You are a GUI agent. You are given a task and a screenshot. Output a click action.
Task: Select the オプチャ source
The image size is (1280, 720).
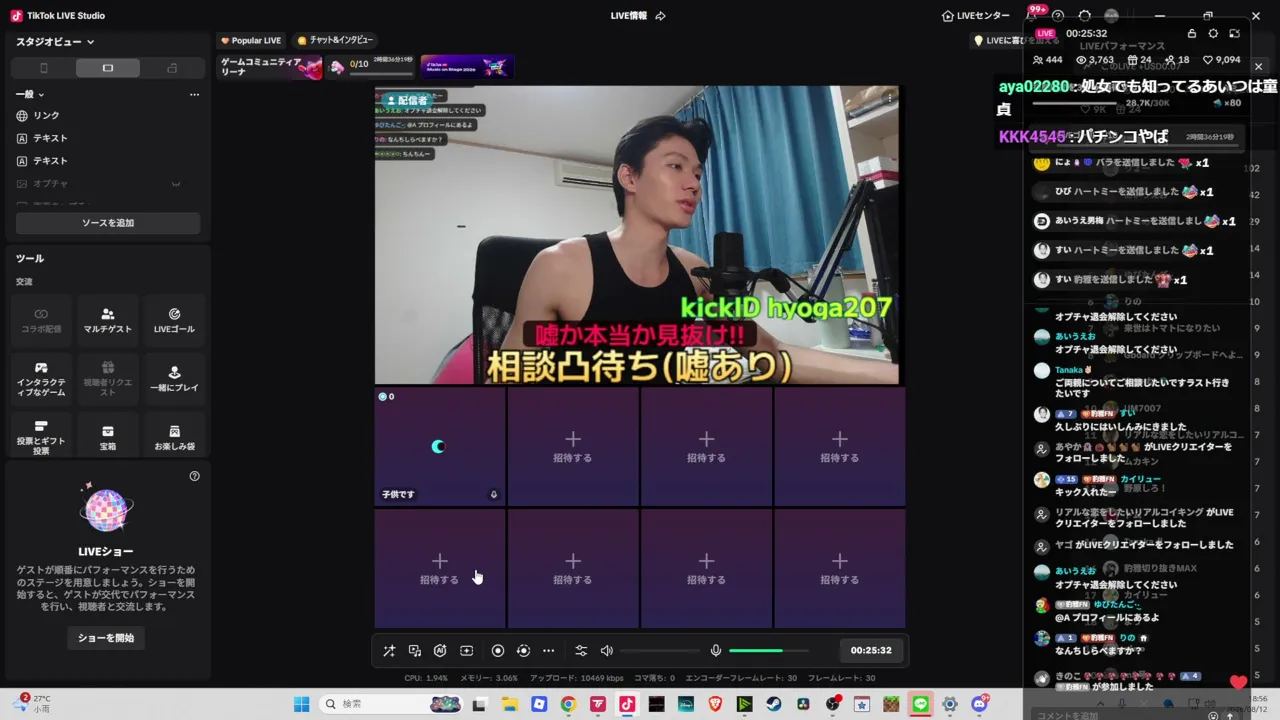tap(107, 184)
